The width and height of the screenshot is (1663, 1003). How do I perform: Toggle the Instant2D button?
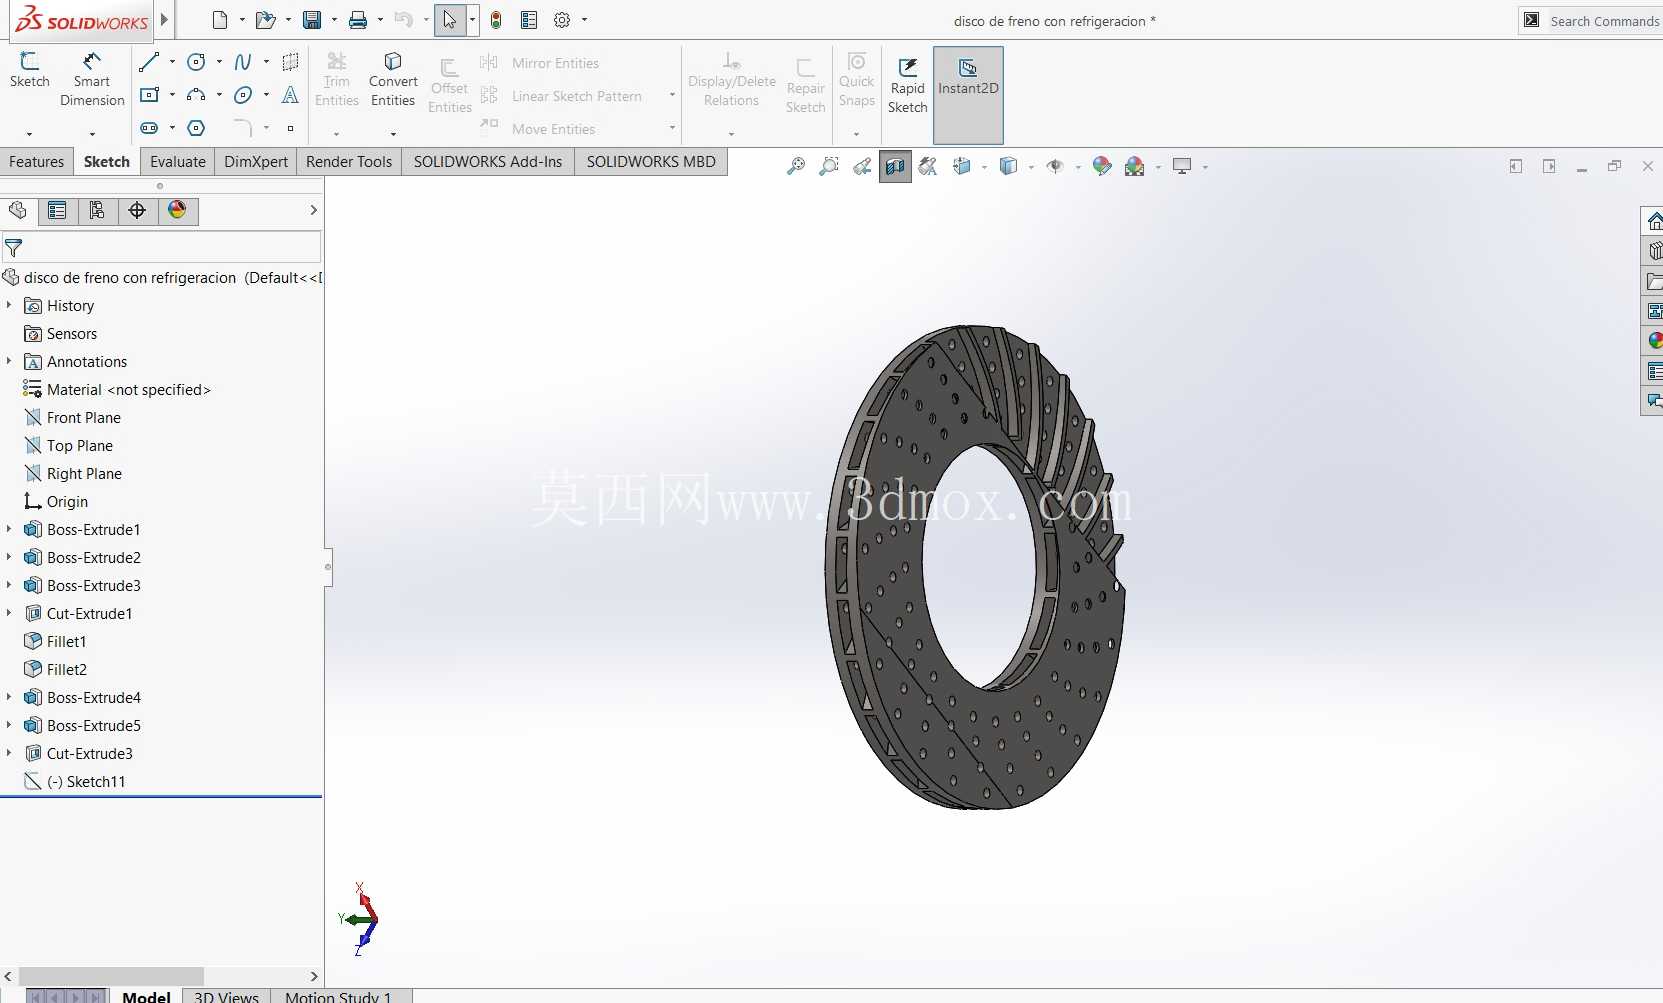(968, 94)
